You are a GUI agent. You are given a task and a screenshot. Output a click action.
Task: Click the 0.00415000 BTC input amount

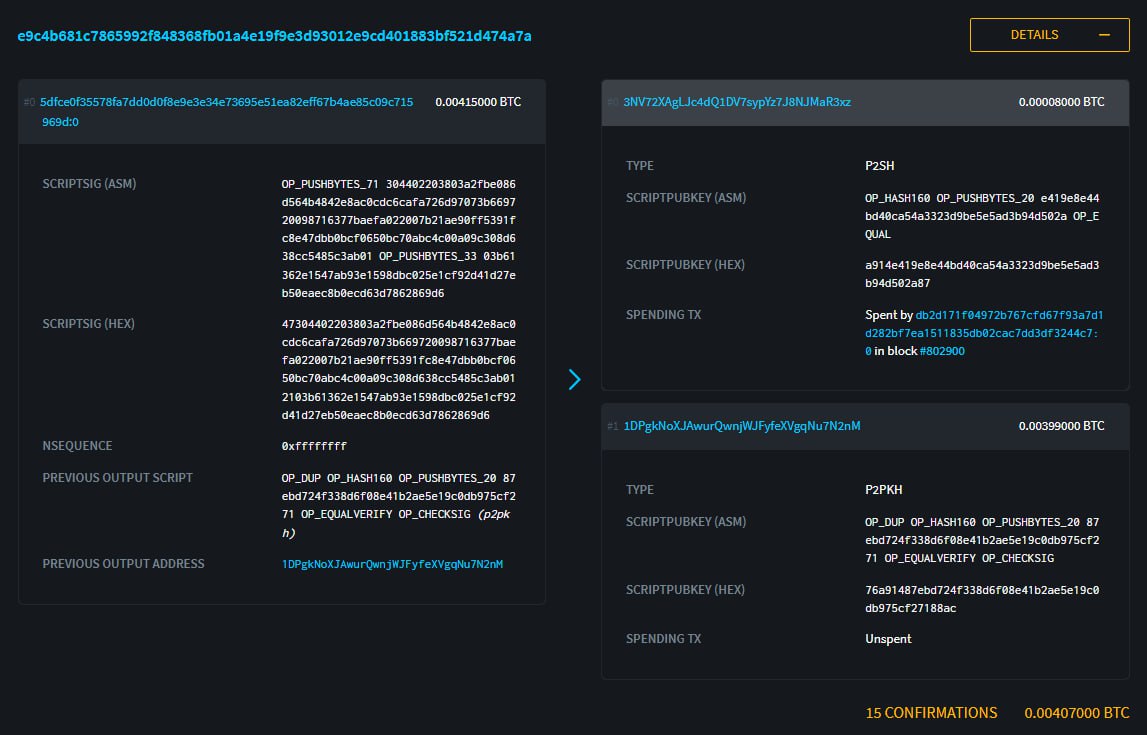[x=478, y=102]
